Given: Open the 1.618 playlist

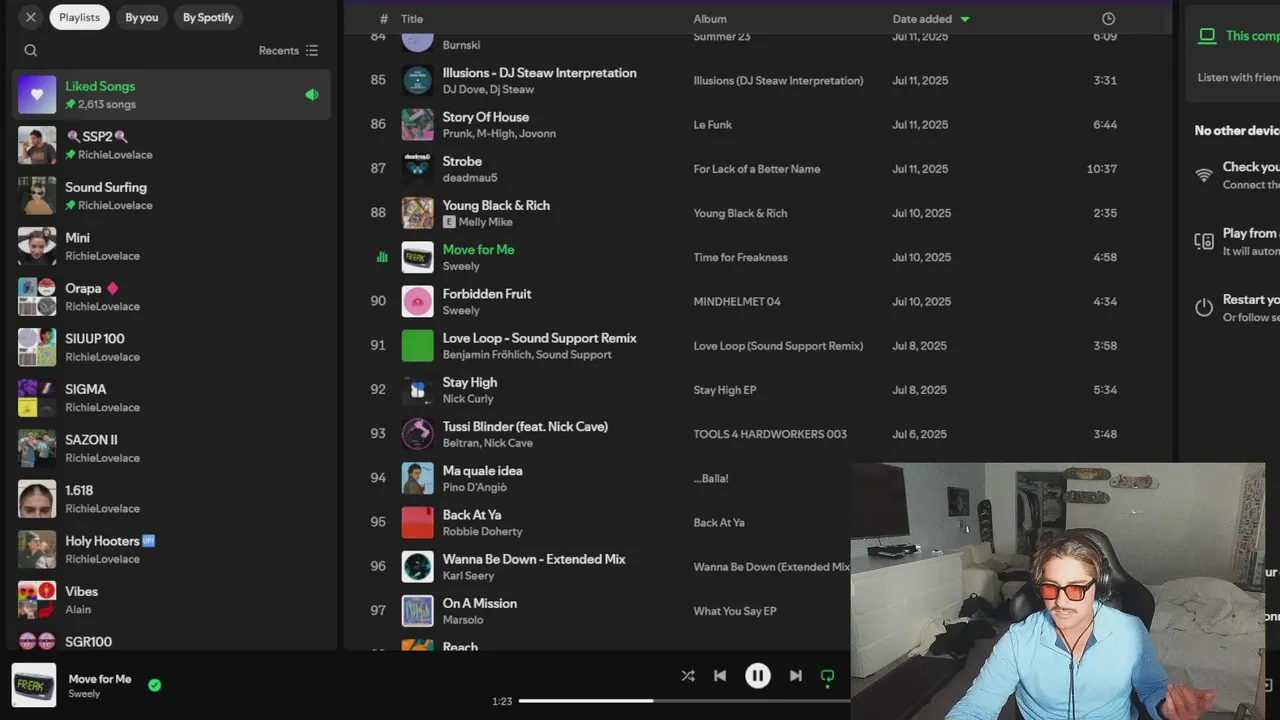Looking at the screenshot, I should [171, 498].
